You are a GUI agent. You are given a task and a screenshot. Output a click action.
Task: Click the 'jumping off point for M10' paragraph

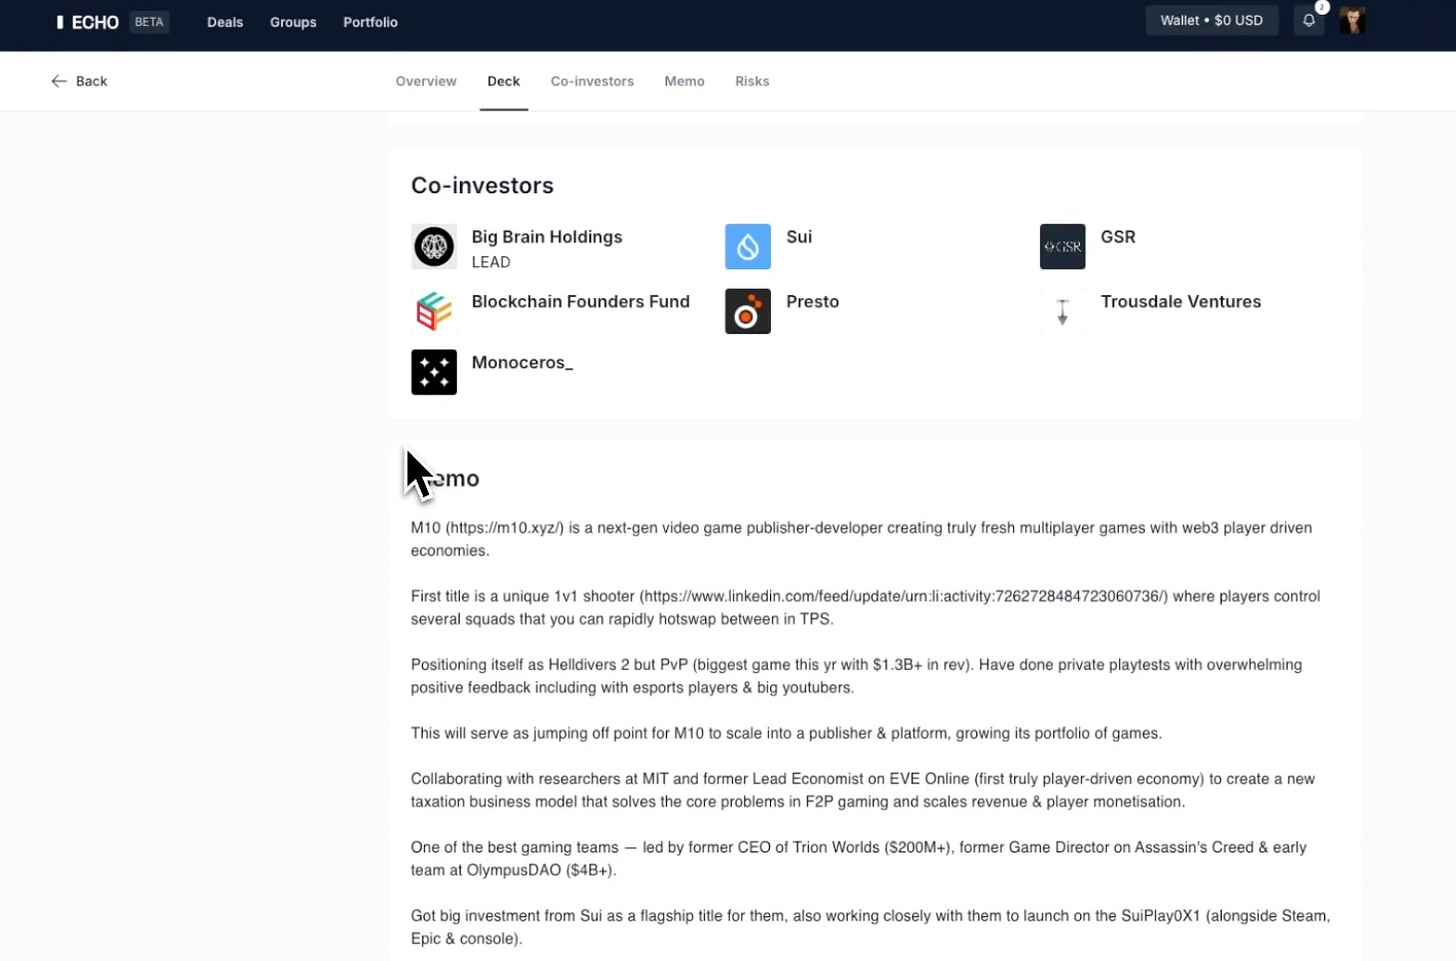pos(786,733)
